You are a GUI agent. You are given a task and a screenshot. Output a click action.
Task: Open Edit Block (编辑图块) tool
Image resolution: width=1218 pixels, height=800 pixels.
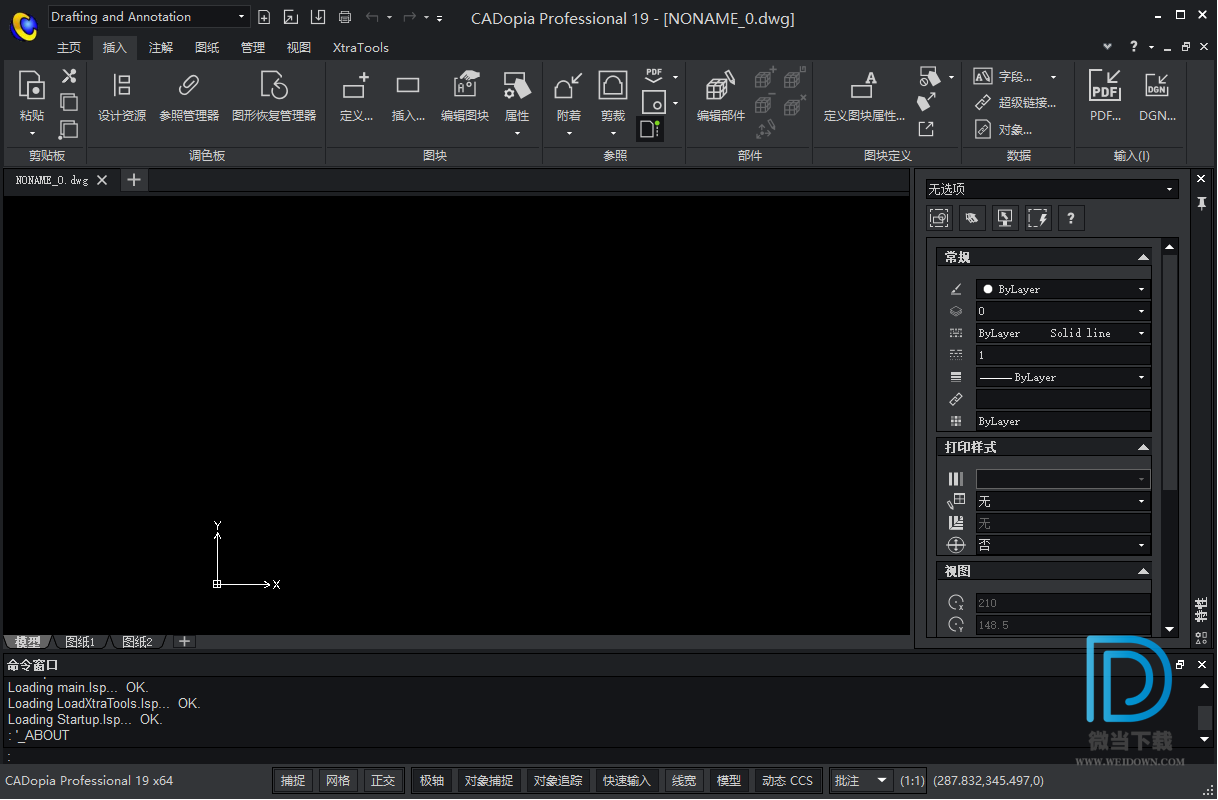[x=465, y=97]
